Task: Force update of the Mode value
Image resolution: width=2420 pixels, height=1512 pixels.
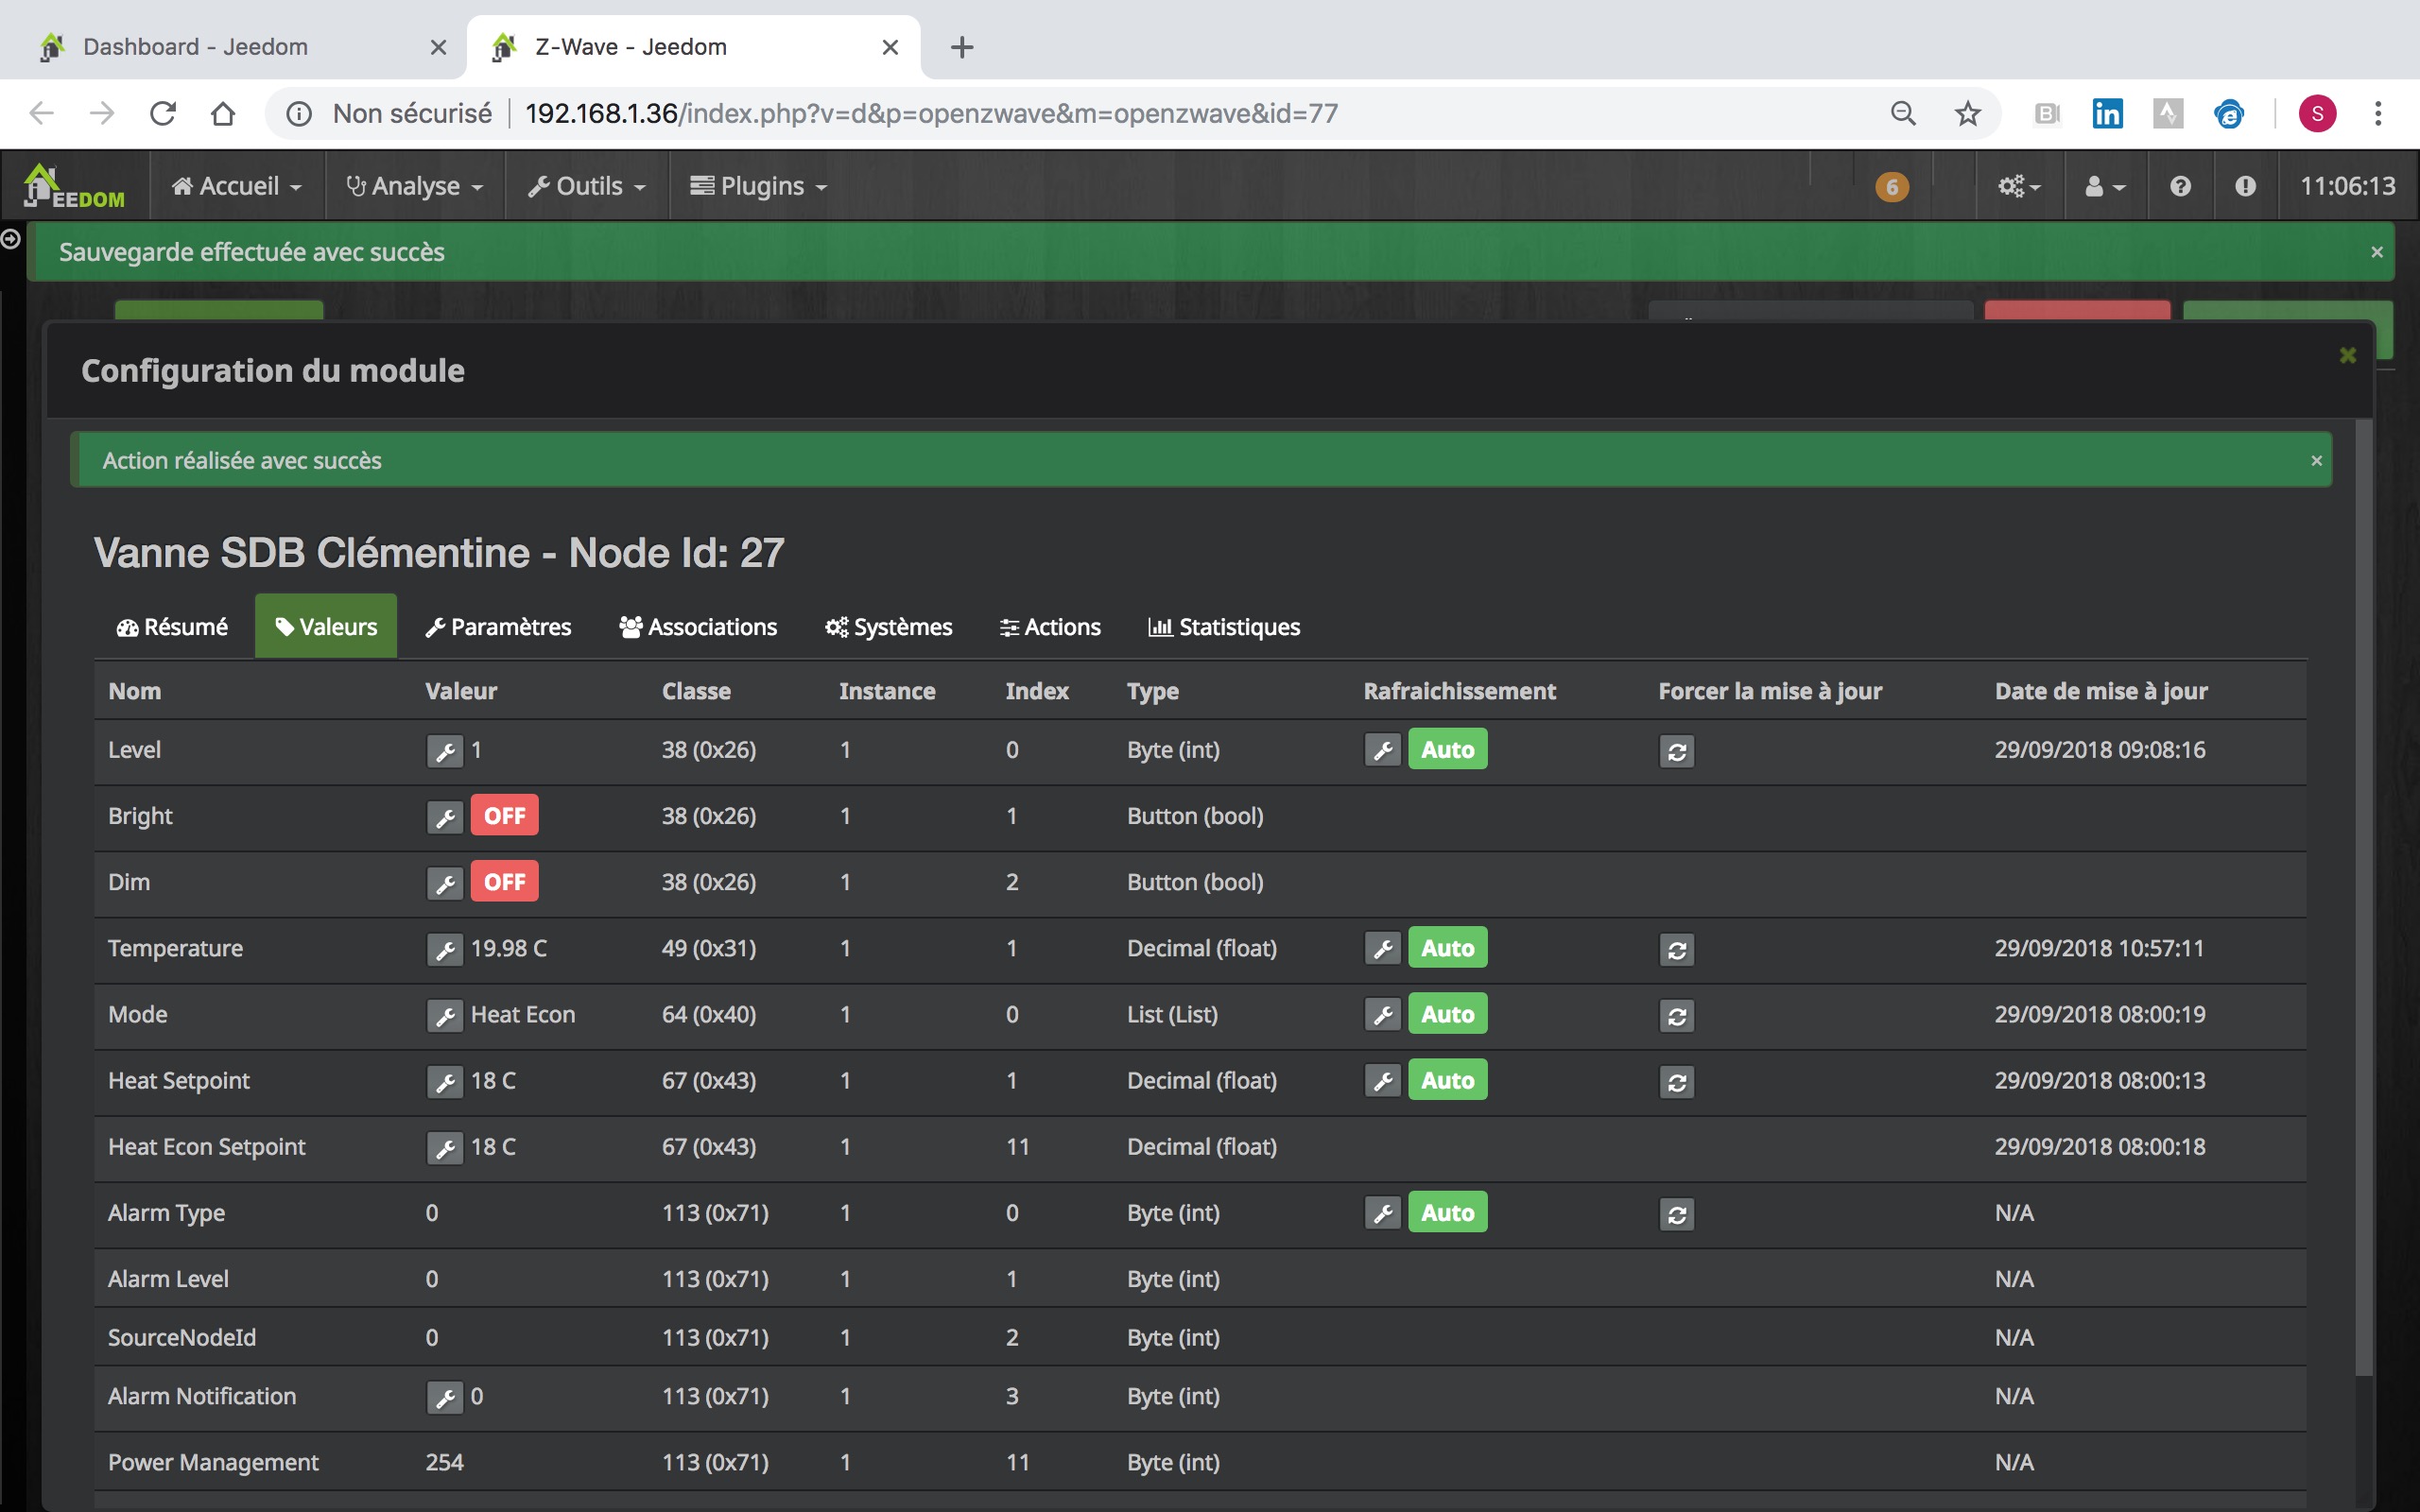Action: tap(1677, 1015)
